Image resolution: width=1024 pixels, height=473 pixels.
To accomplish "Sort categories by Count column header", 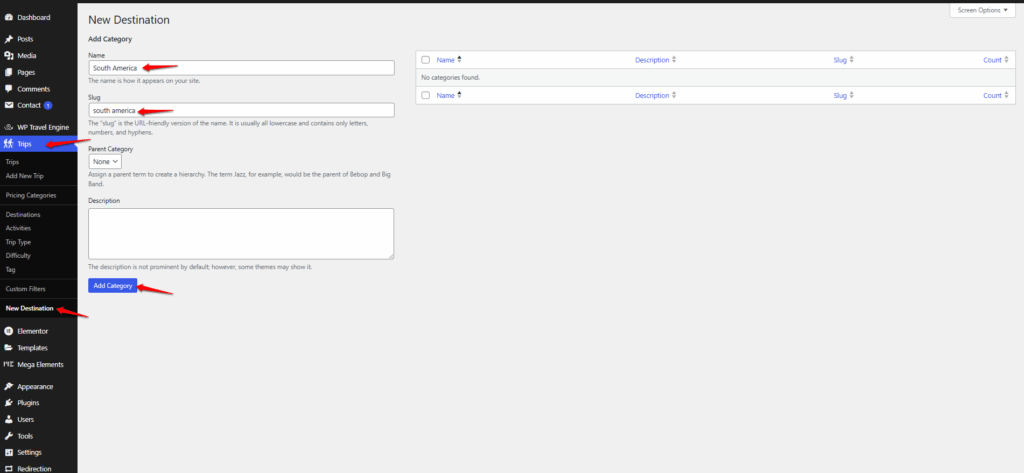I will tap(992, 60).
